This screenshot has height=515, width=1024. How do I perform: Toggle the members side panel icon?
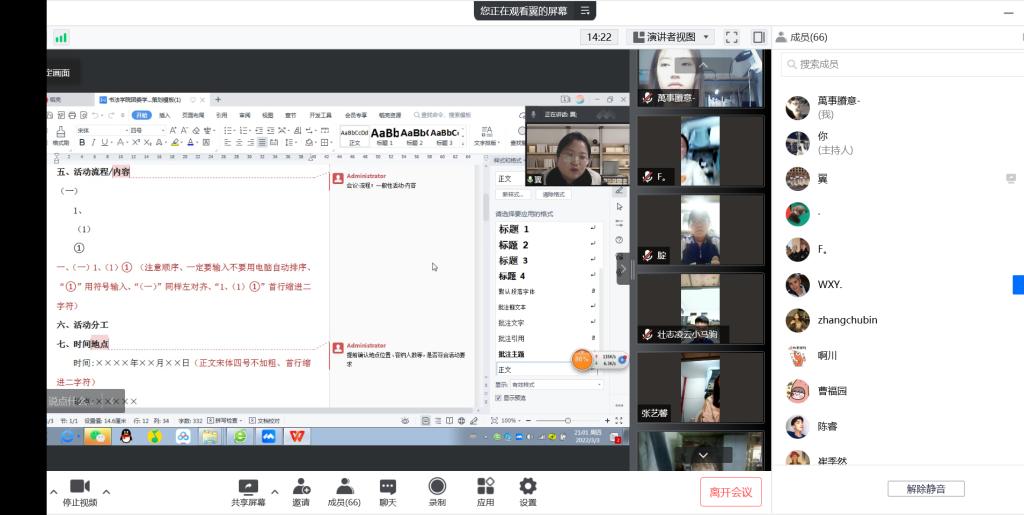pyautogui.click(x=758, y=37)
